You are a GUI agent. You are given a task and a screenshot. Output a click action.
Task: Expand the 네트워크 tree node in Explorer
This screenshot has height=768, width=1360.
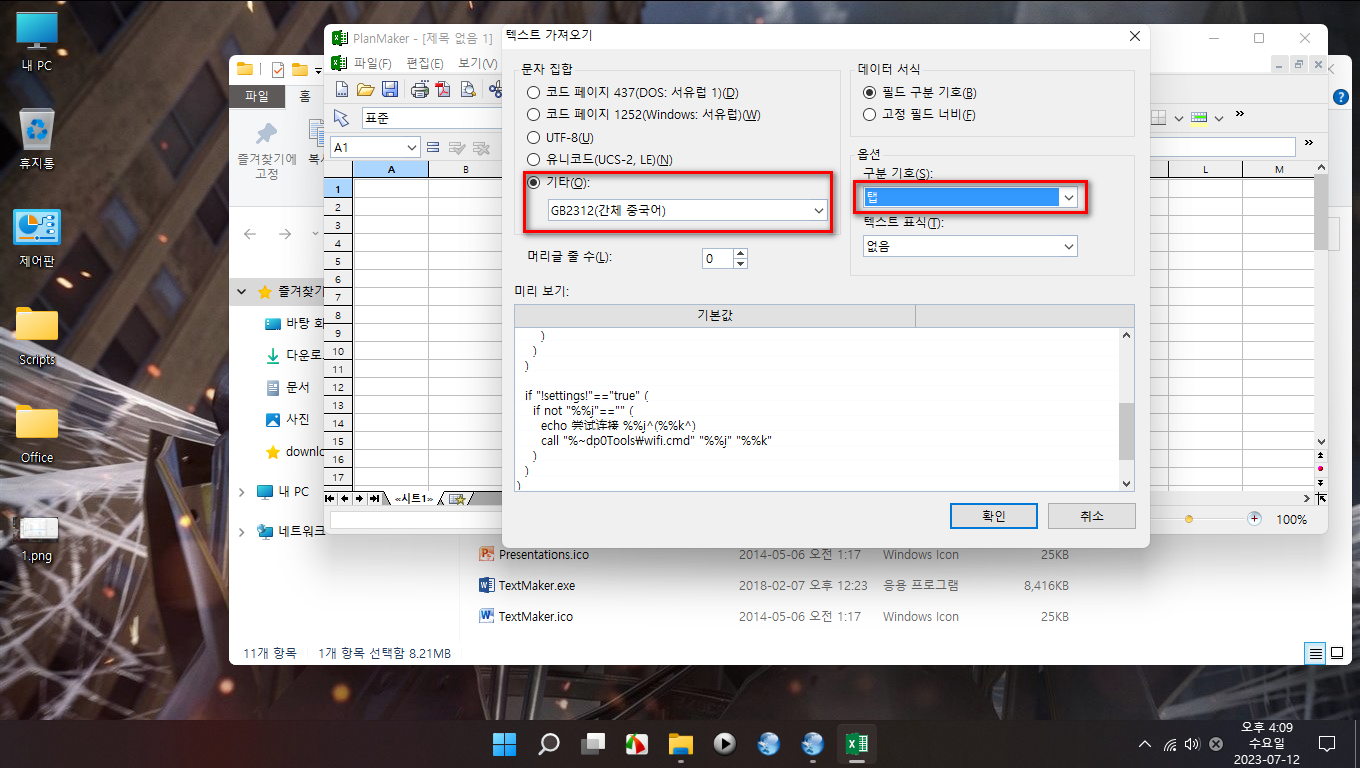coord(241,531)
